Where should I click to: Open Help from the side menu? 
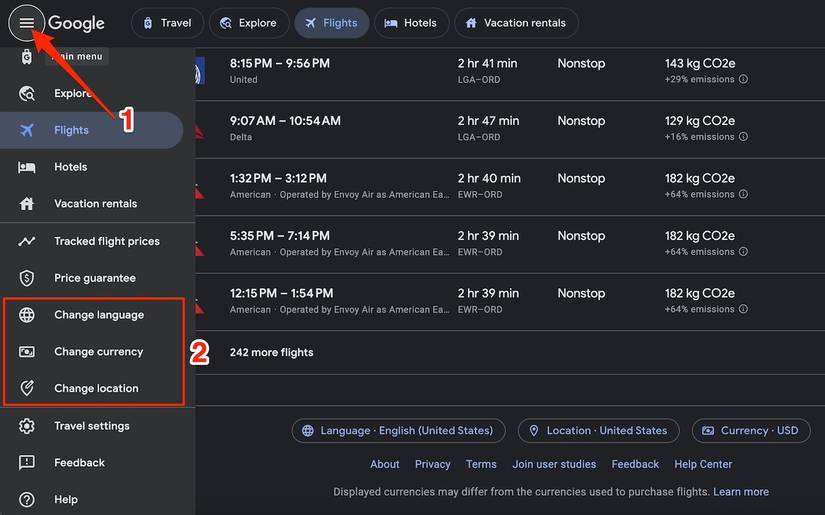point(66,500)
